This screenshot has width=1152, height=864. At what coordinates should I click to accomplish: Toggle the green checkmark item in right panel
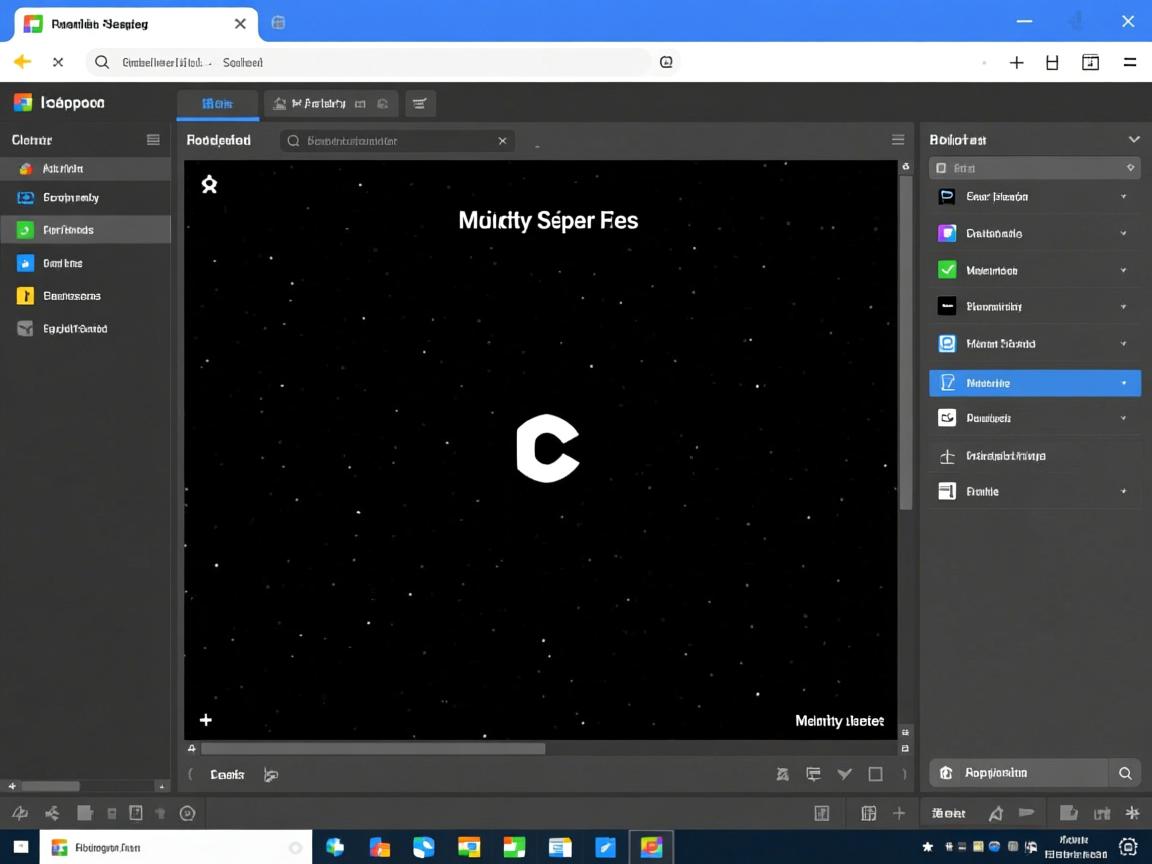[947, 270]
